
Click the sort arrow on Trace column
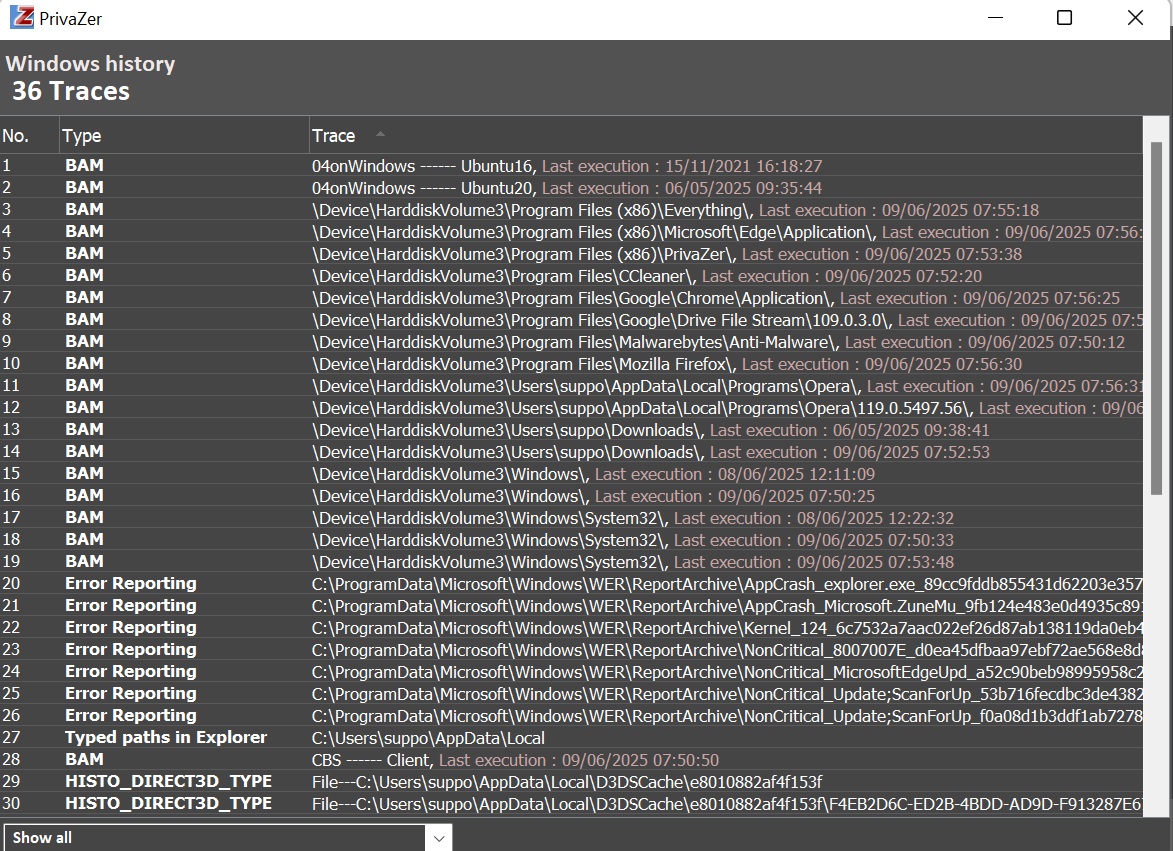click(380, 134)
